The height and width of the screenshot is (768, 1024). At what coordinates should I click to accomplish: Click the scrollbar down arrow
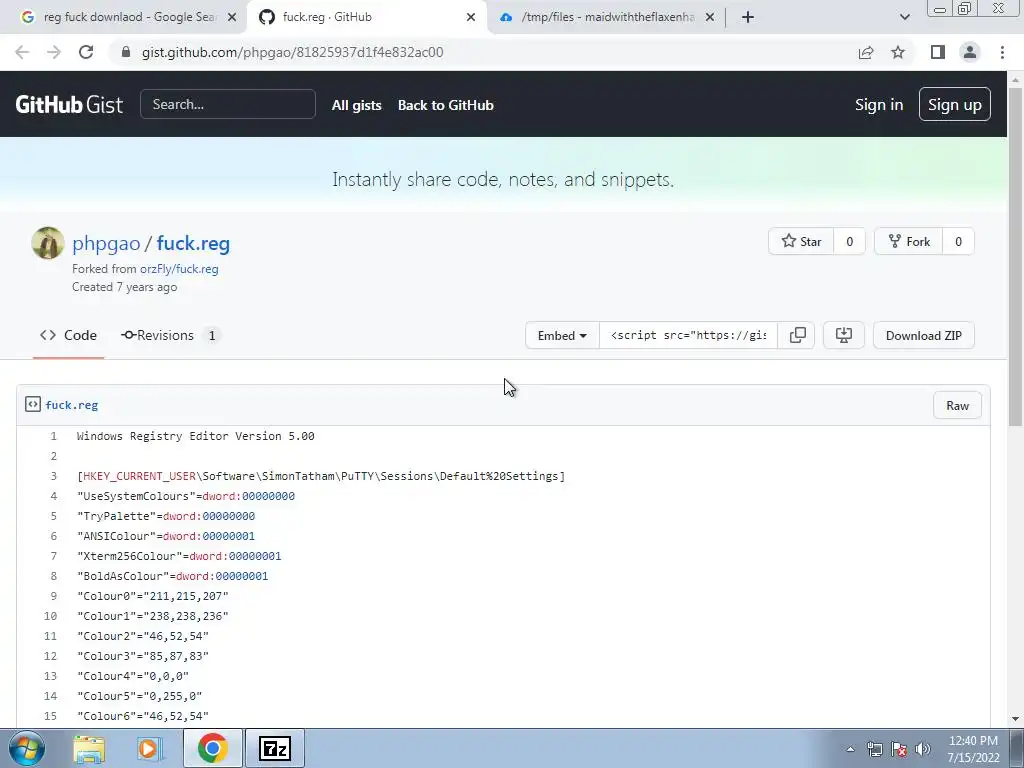(x=1015, y=719)
